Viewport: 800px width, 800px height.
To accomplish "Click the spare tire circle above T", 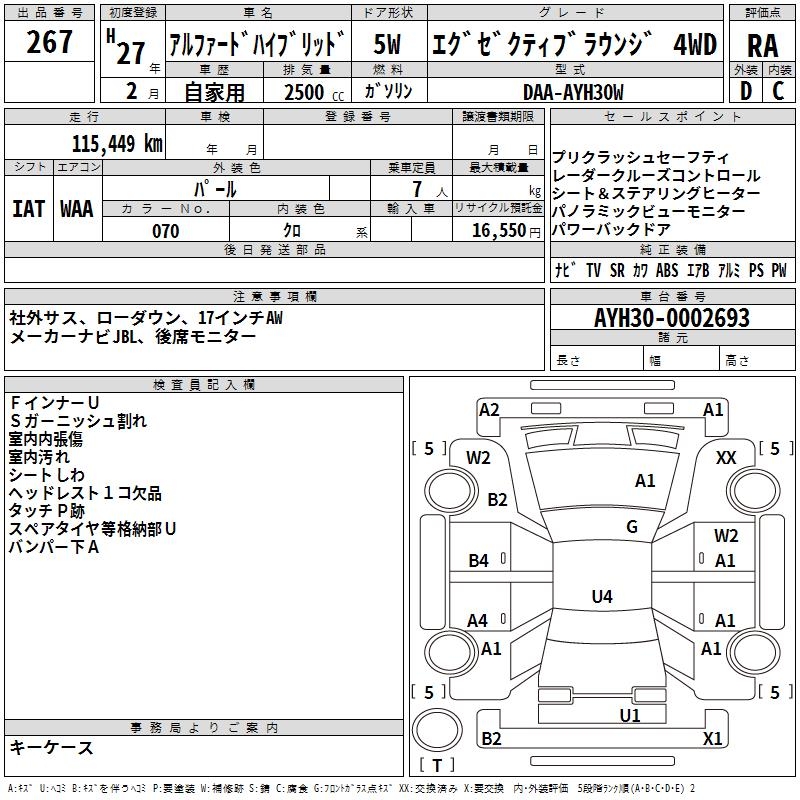I will (437, 730).
